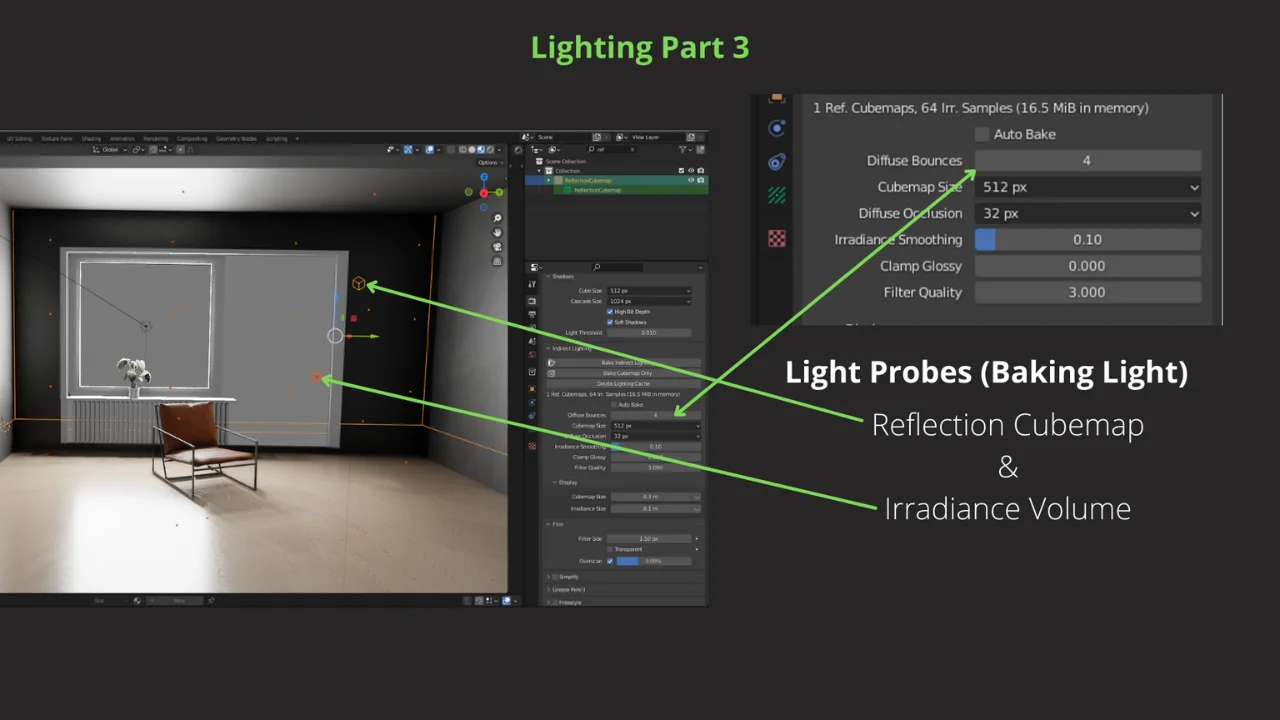Image resolution: width=1280 pixels, height=720 pixels.
Task: Click the Delete Lighting Cache button
Action: click(x=623, y=383)
